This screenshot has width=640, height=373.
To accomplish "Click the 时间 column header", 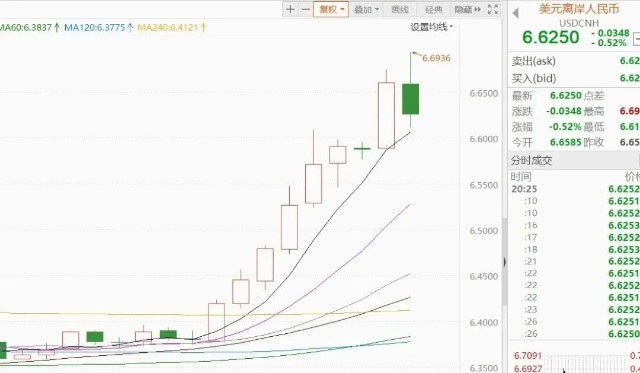I will (x=521, y=176).
